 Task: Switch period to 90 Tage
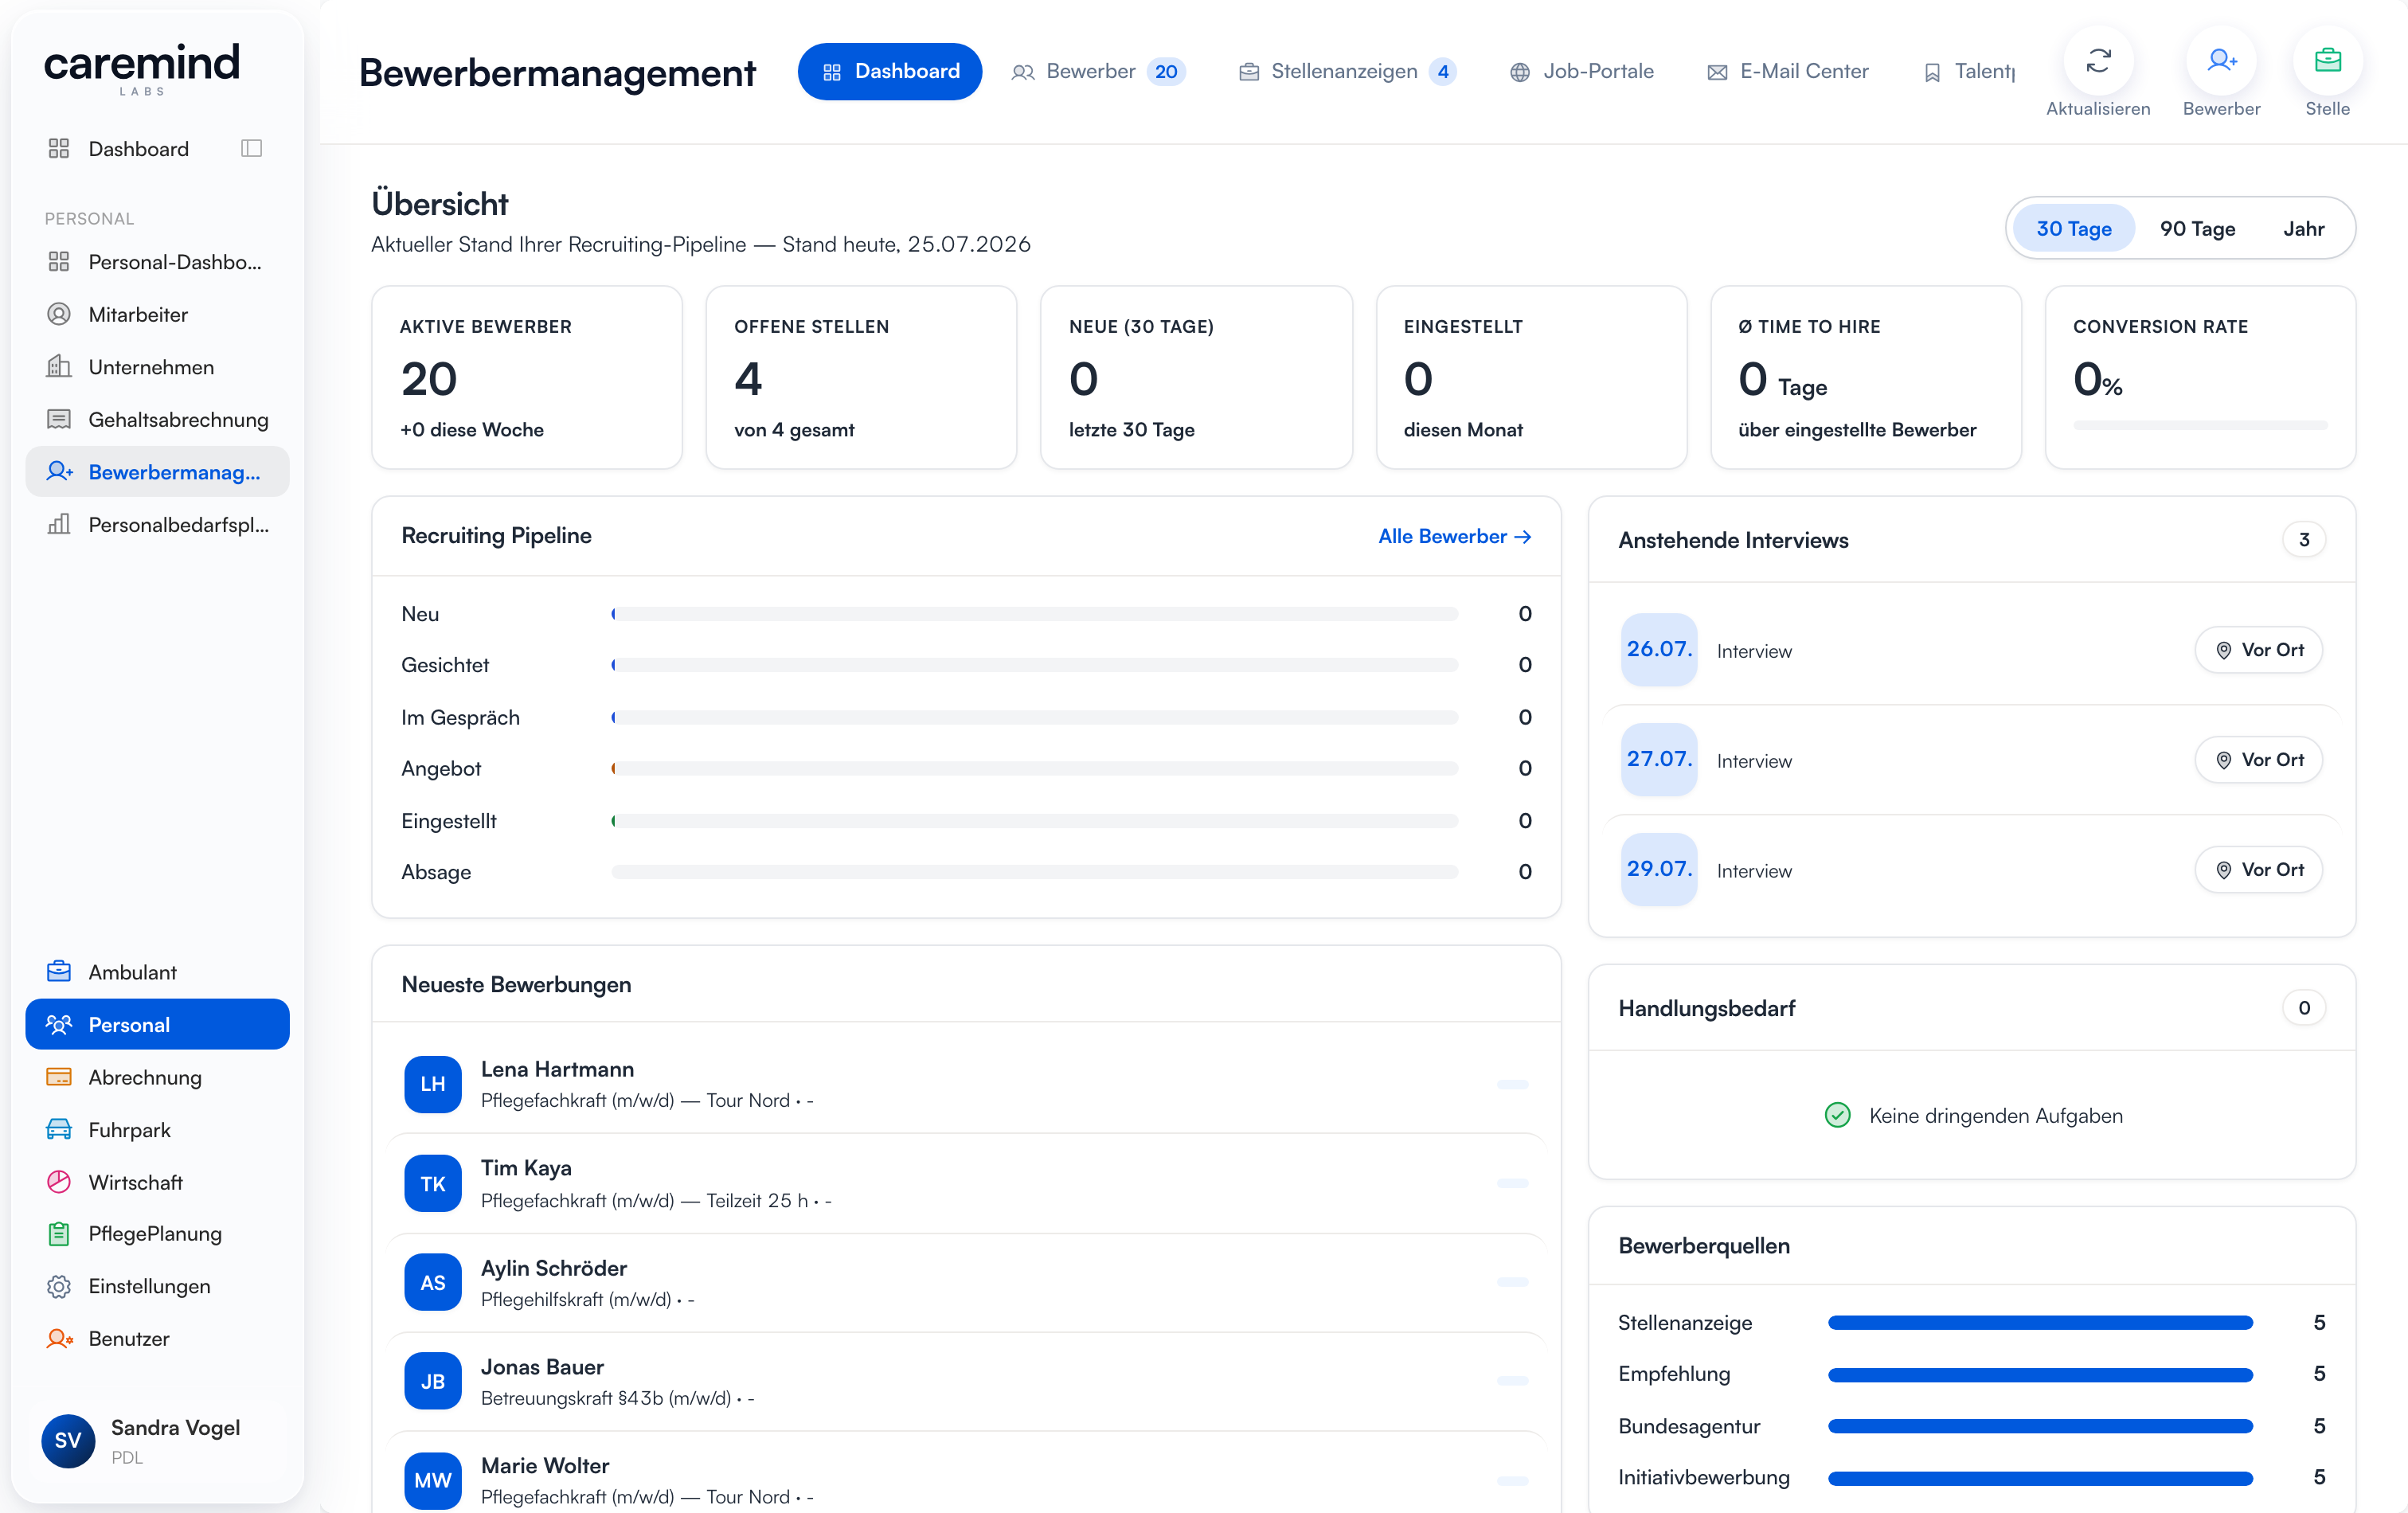click(x=2197, y=228)
